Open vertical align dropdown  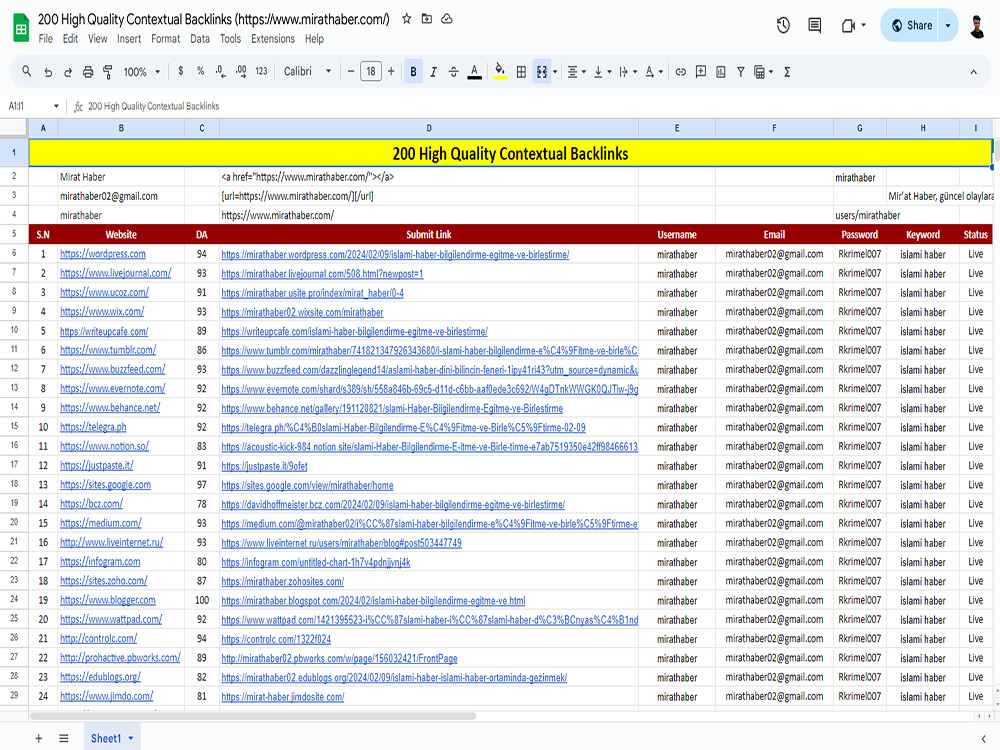[602, 72]
